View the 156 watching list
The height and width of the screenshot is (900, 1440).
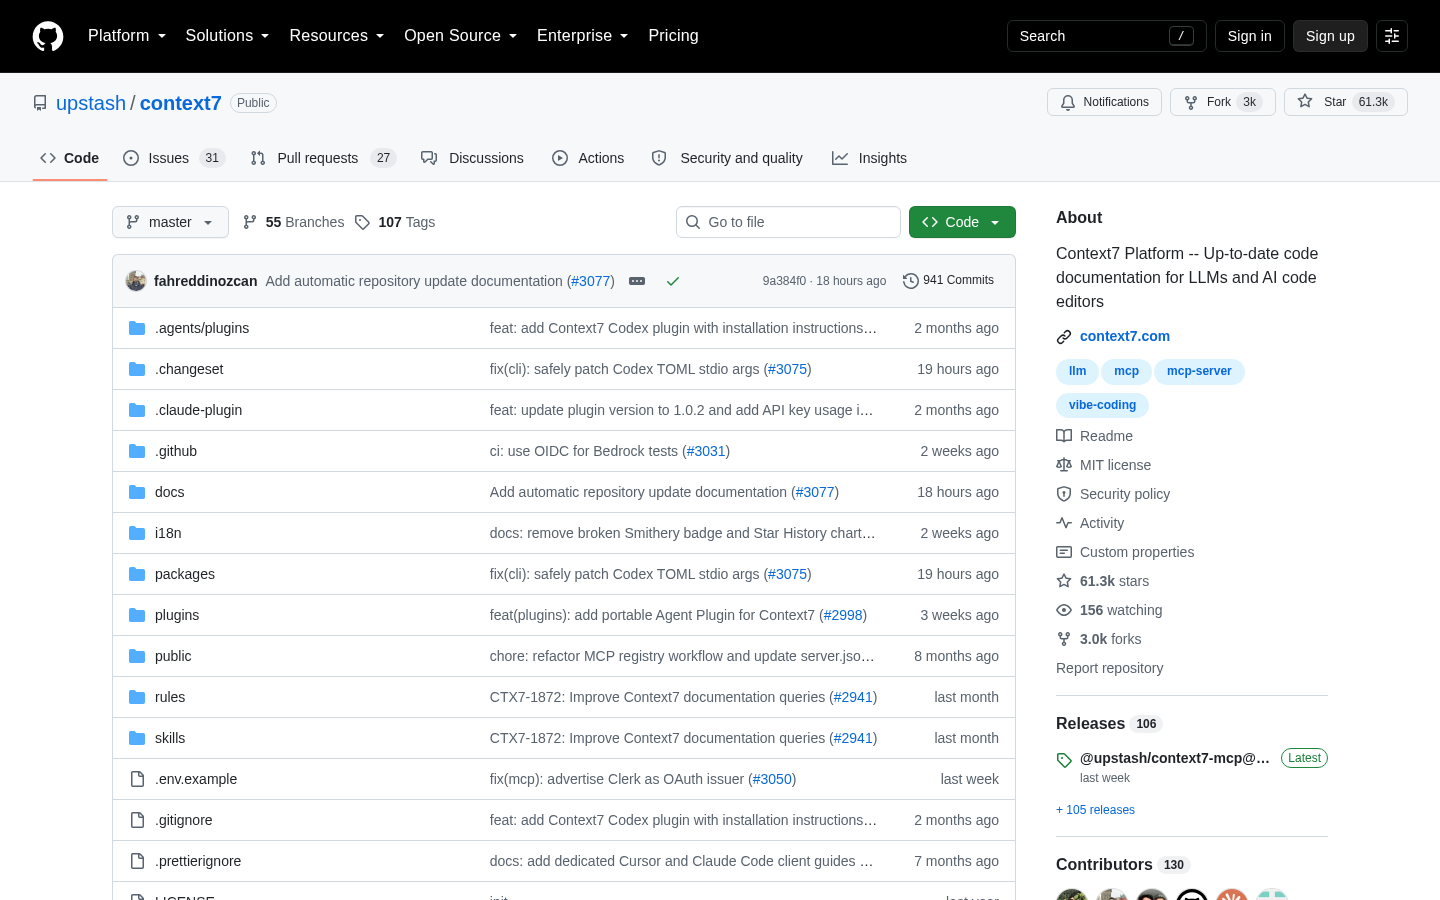point(1109,610)
